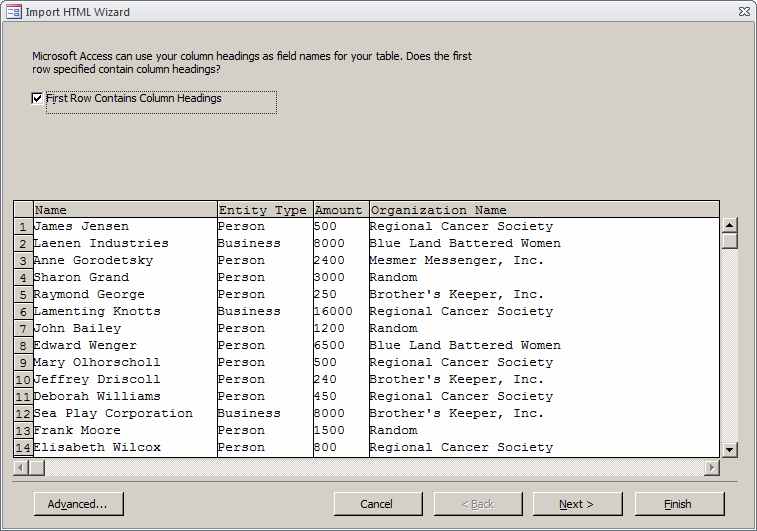The image size is (757, 531).
Task: Click the cell Sharon Grand
Action: (125, 278)
